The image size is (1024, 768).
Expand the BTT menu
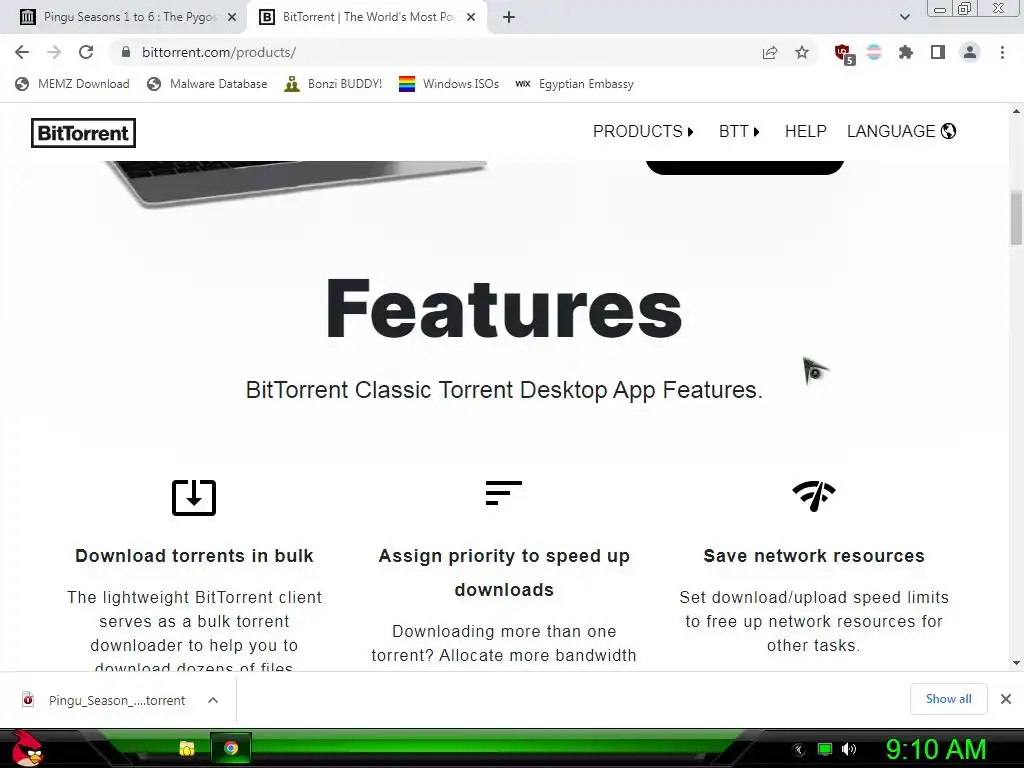pyautogui.click(x=739, y=131)
